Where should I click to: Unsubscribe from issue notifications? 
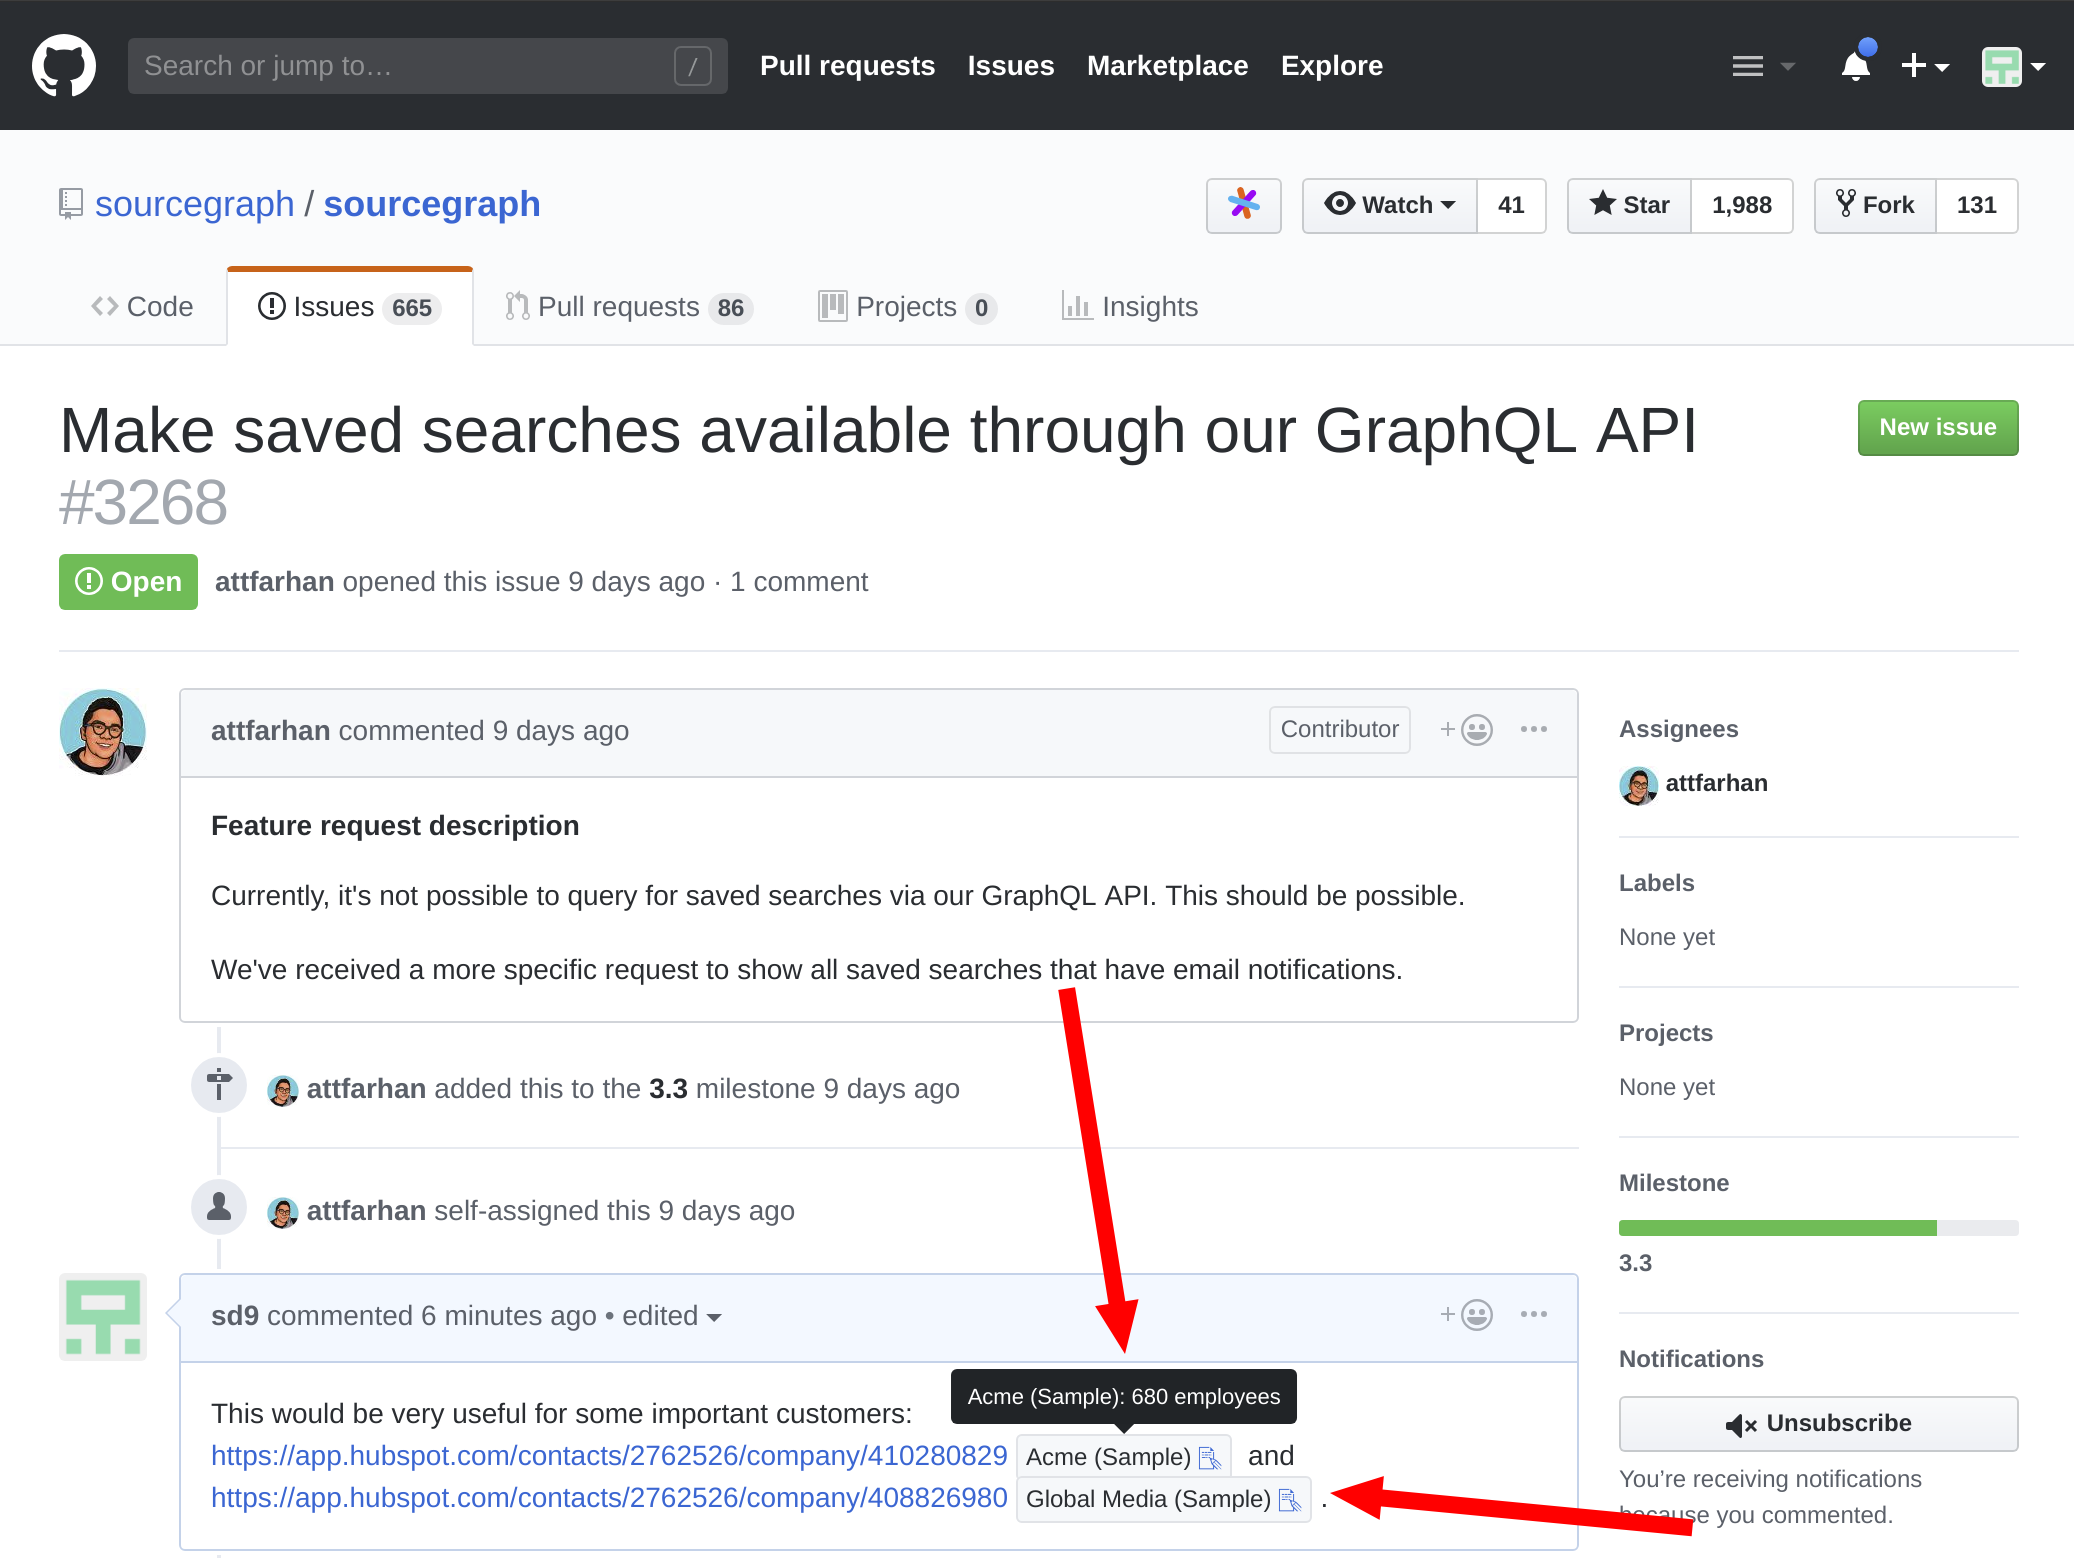point(1818,1423)
